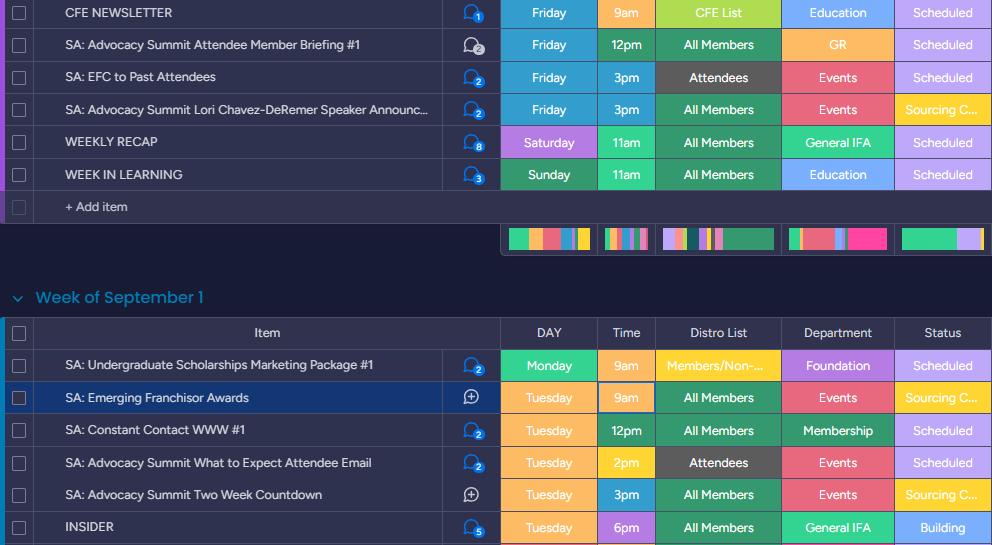Viewport: 992px width, 545px height.
Task: Select WEEK IN LEARNING row checkbox
Action: [19, 175]
